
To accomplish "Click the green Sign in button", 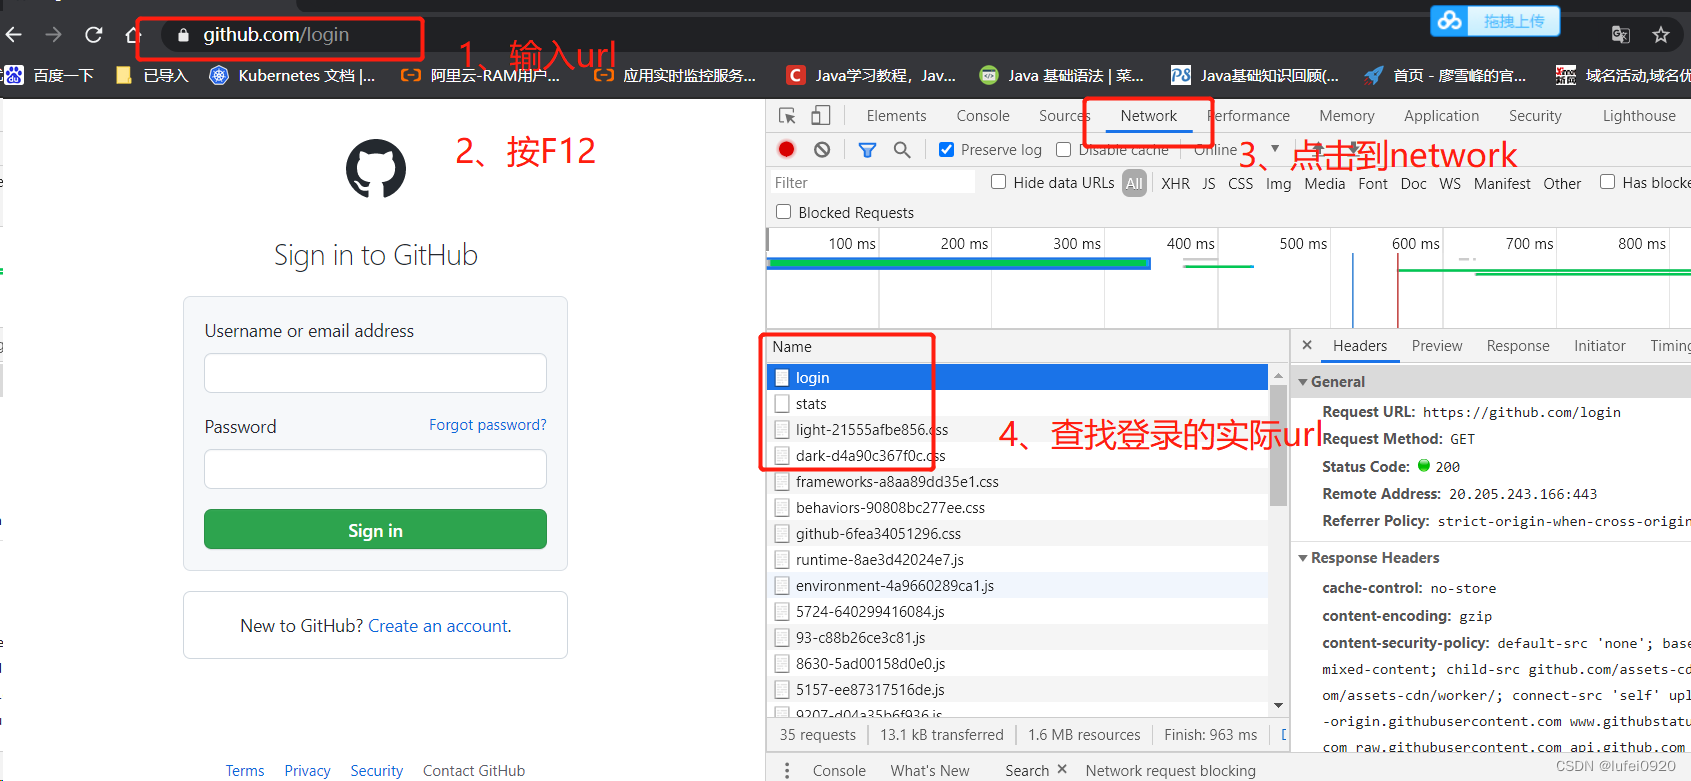I will (375, 529).
